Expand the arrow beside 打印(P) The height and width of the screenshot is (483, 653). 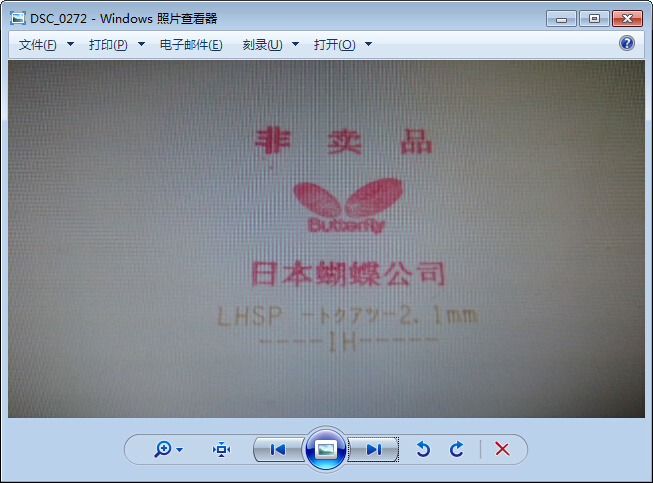point(141,45)
